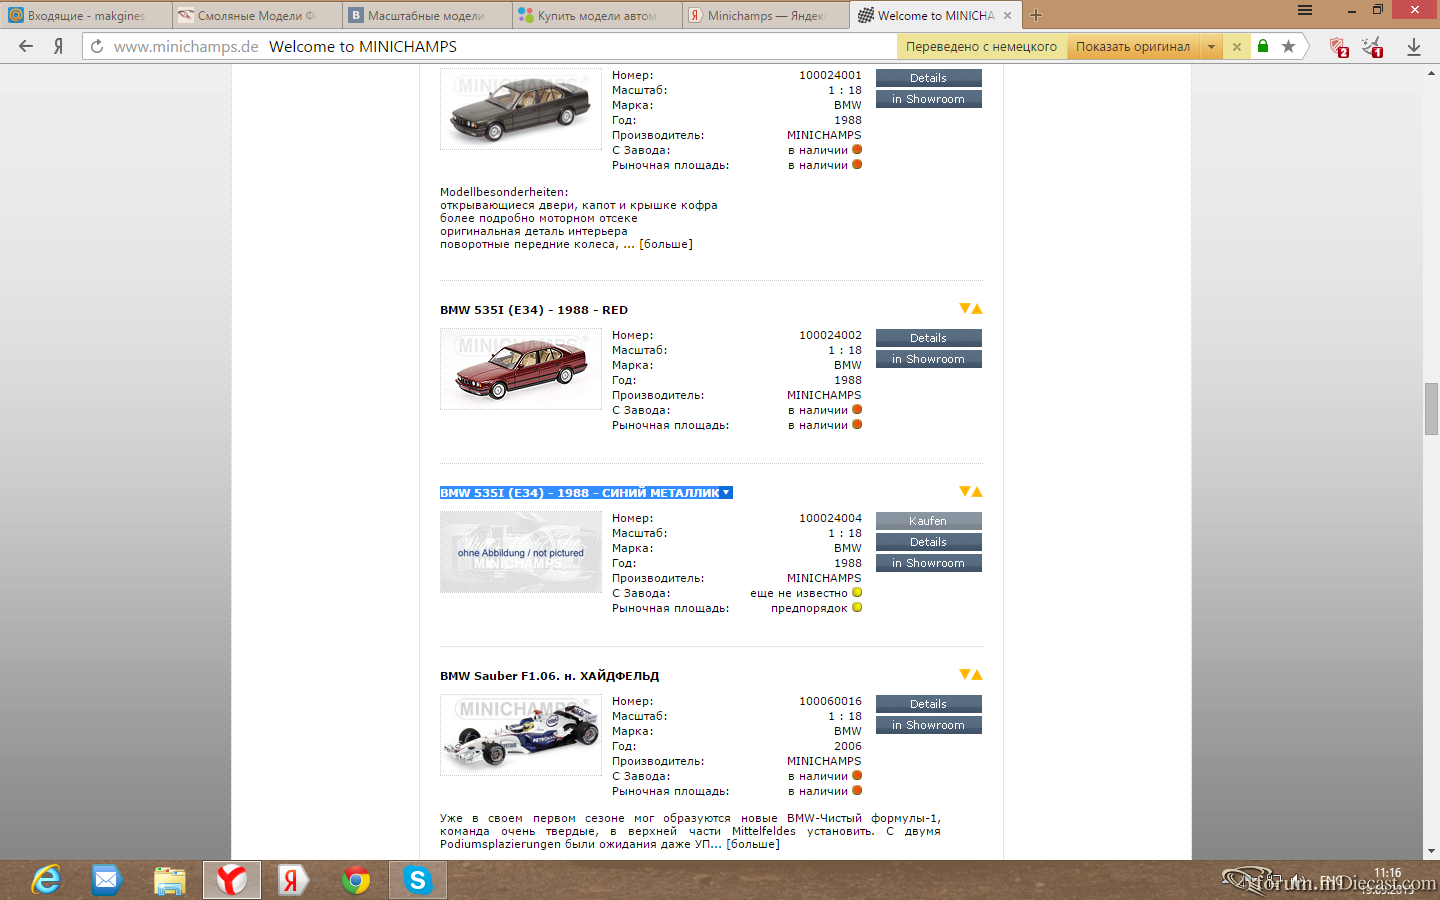
Task: Expand [больше] under Modellbesonderheiten text
Action: pos(666,244)
